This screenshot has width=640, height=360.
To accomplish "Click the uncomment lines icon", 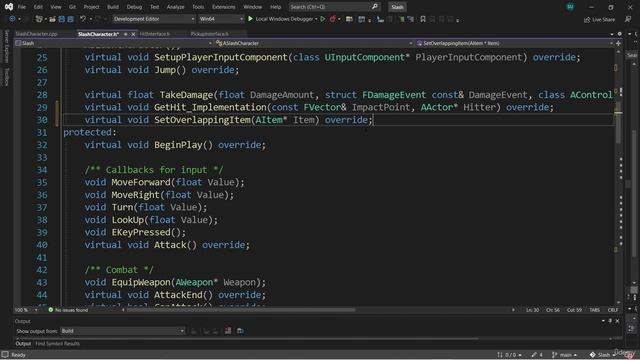I will pos(411,19).
